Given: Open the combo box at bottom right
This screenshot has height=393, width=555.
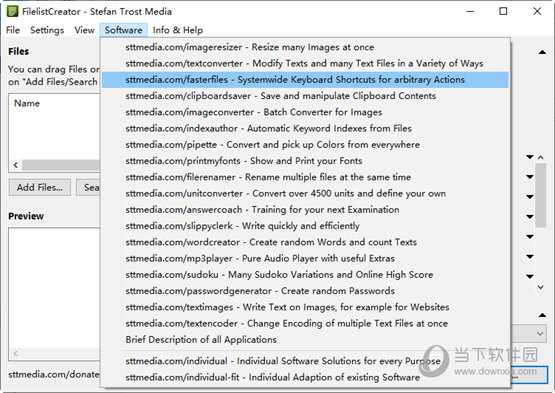Looking at the screenshot, I should click(529, 334).
